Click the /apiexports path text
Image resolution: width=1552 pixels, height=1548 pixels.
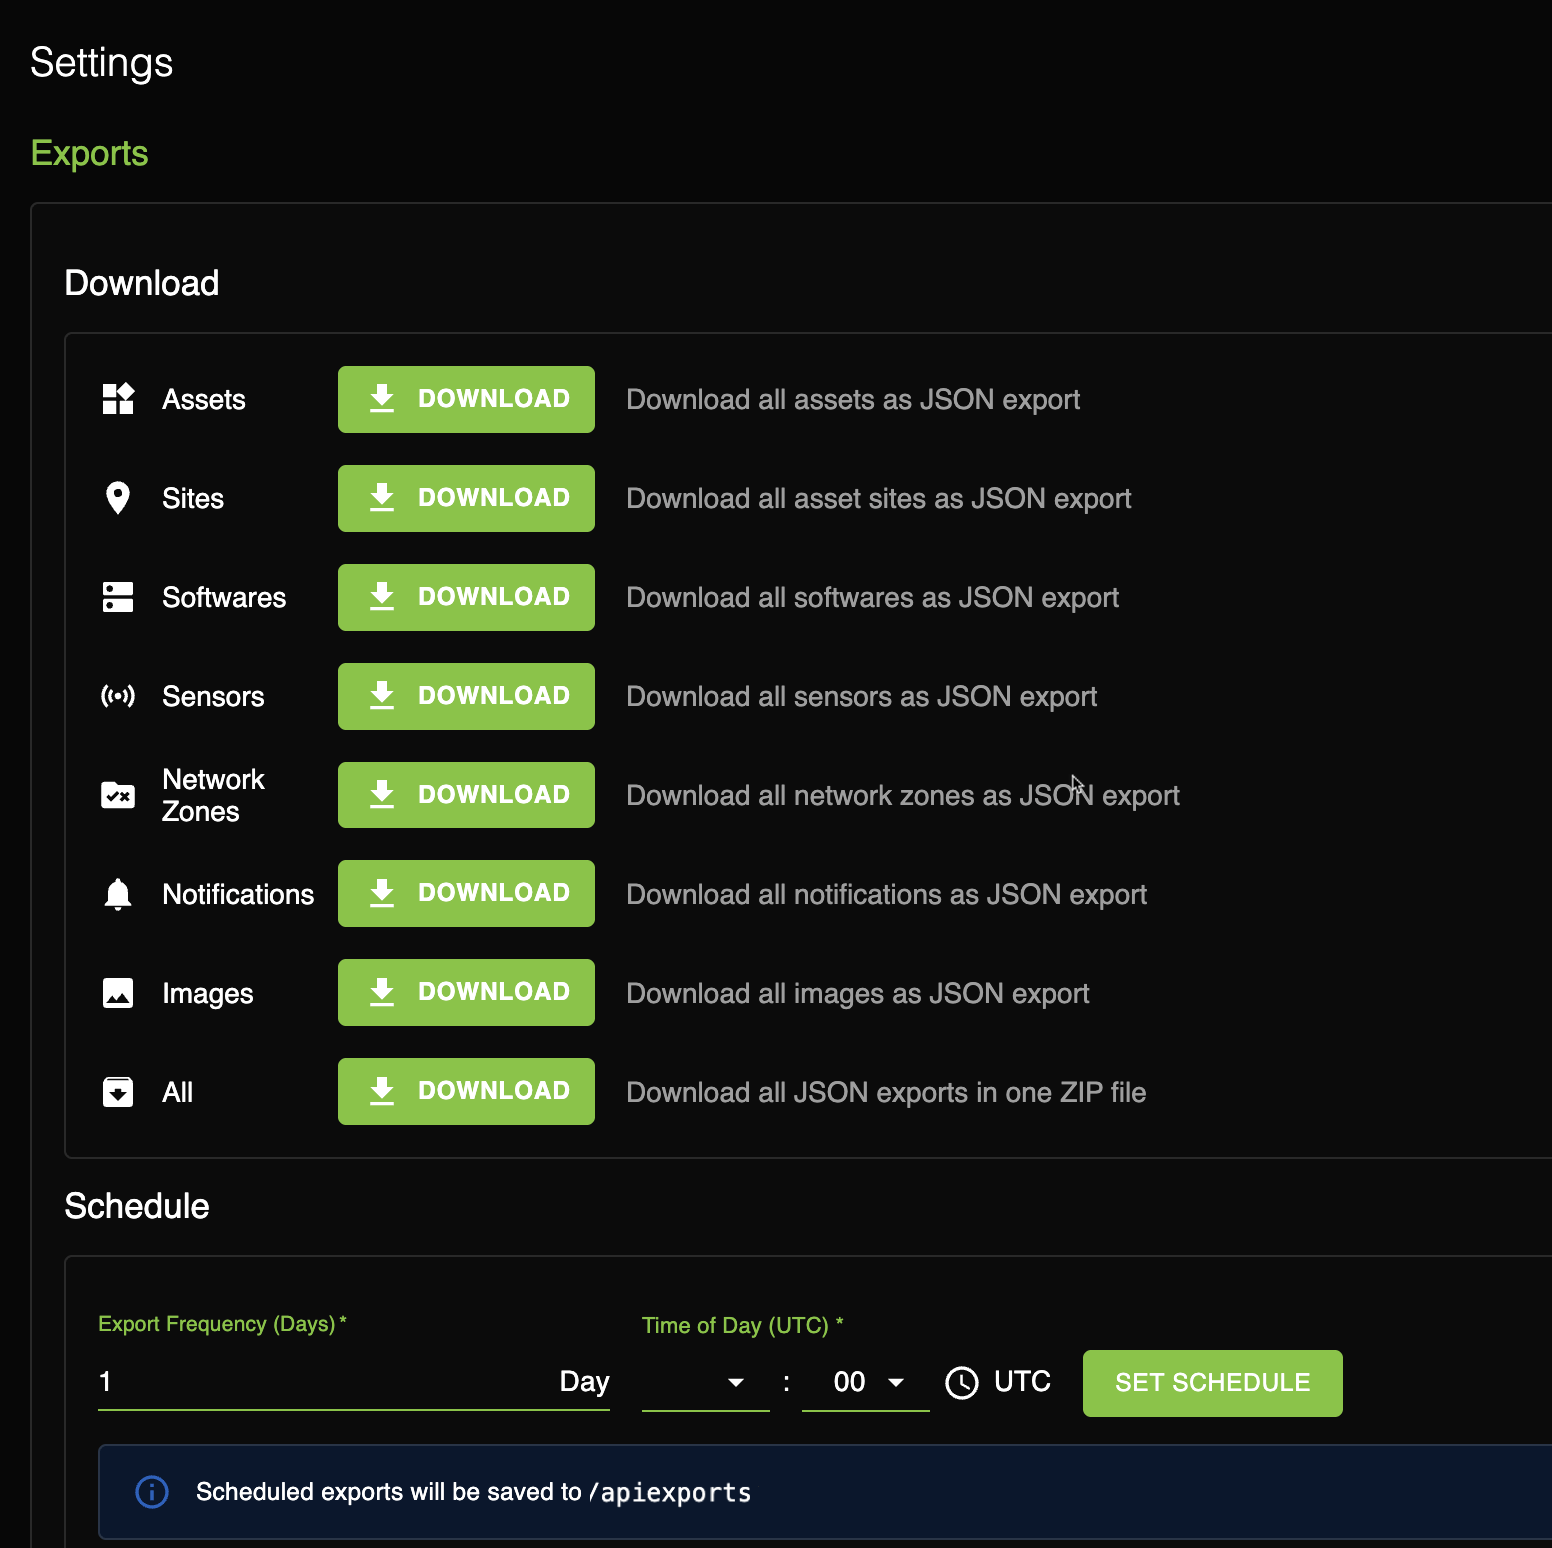click(x=669, y=1493)
